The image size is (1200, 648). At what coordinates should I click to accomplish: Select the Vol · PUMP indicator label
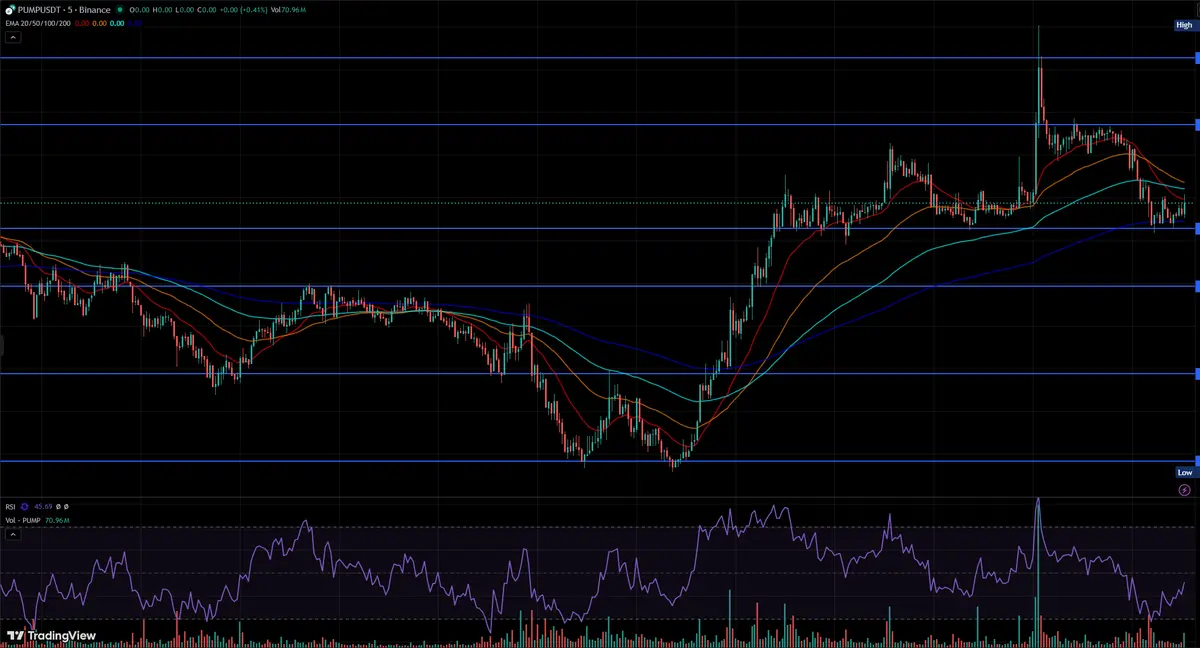click(23, 521)
